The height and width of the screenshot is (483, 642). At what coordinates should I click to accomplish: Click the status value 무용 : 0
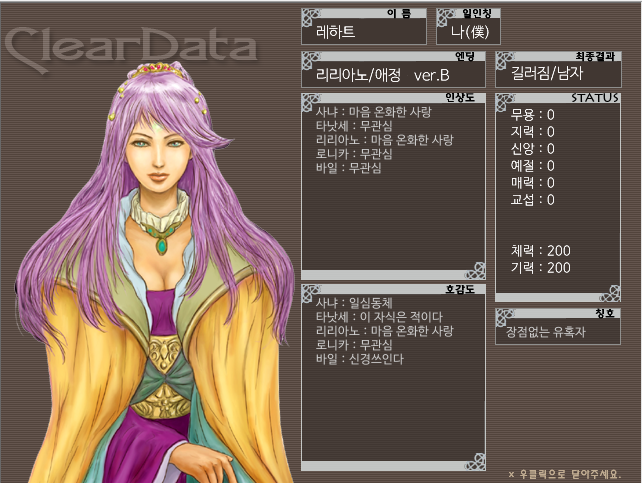pyautogui.click(x=532, y=115)
